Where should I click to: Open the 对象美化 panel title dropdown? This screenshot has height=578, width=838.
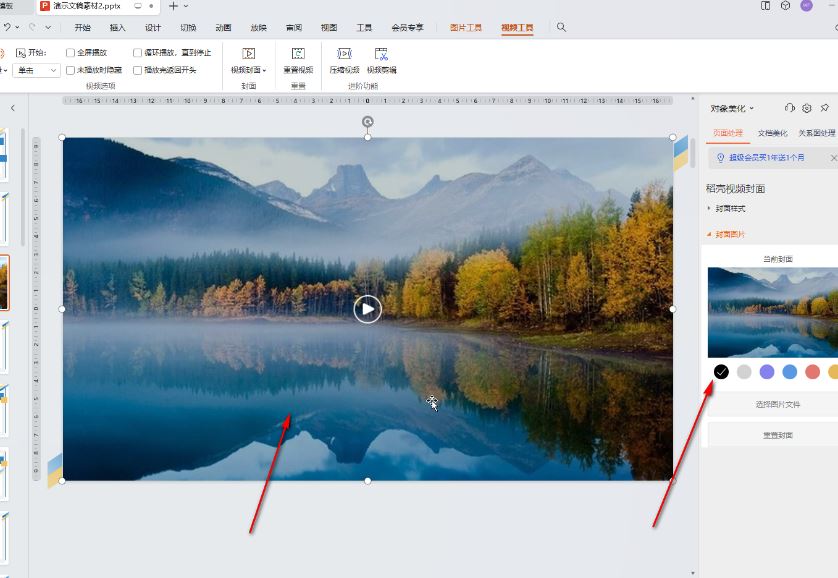click(x=733, y=108)
